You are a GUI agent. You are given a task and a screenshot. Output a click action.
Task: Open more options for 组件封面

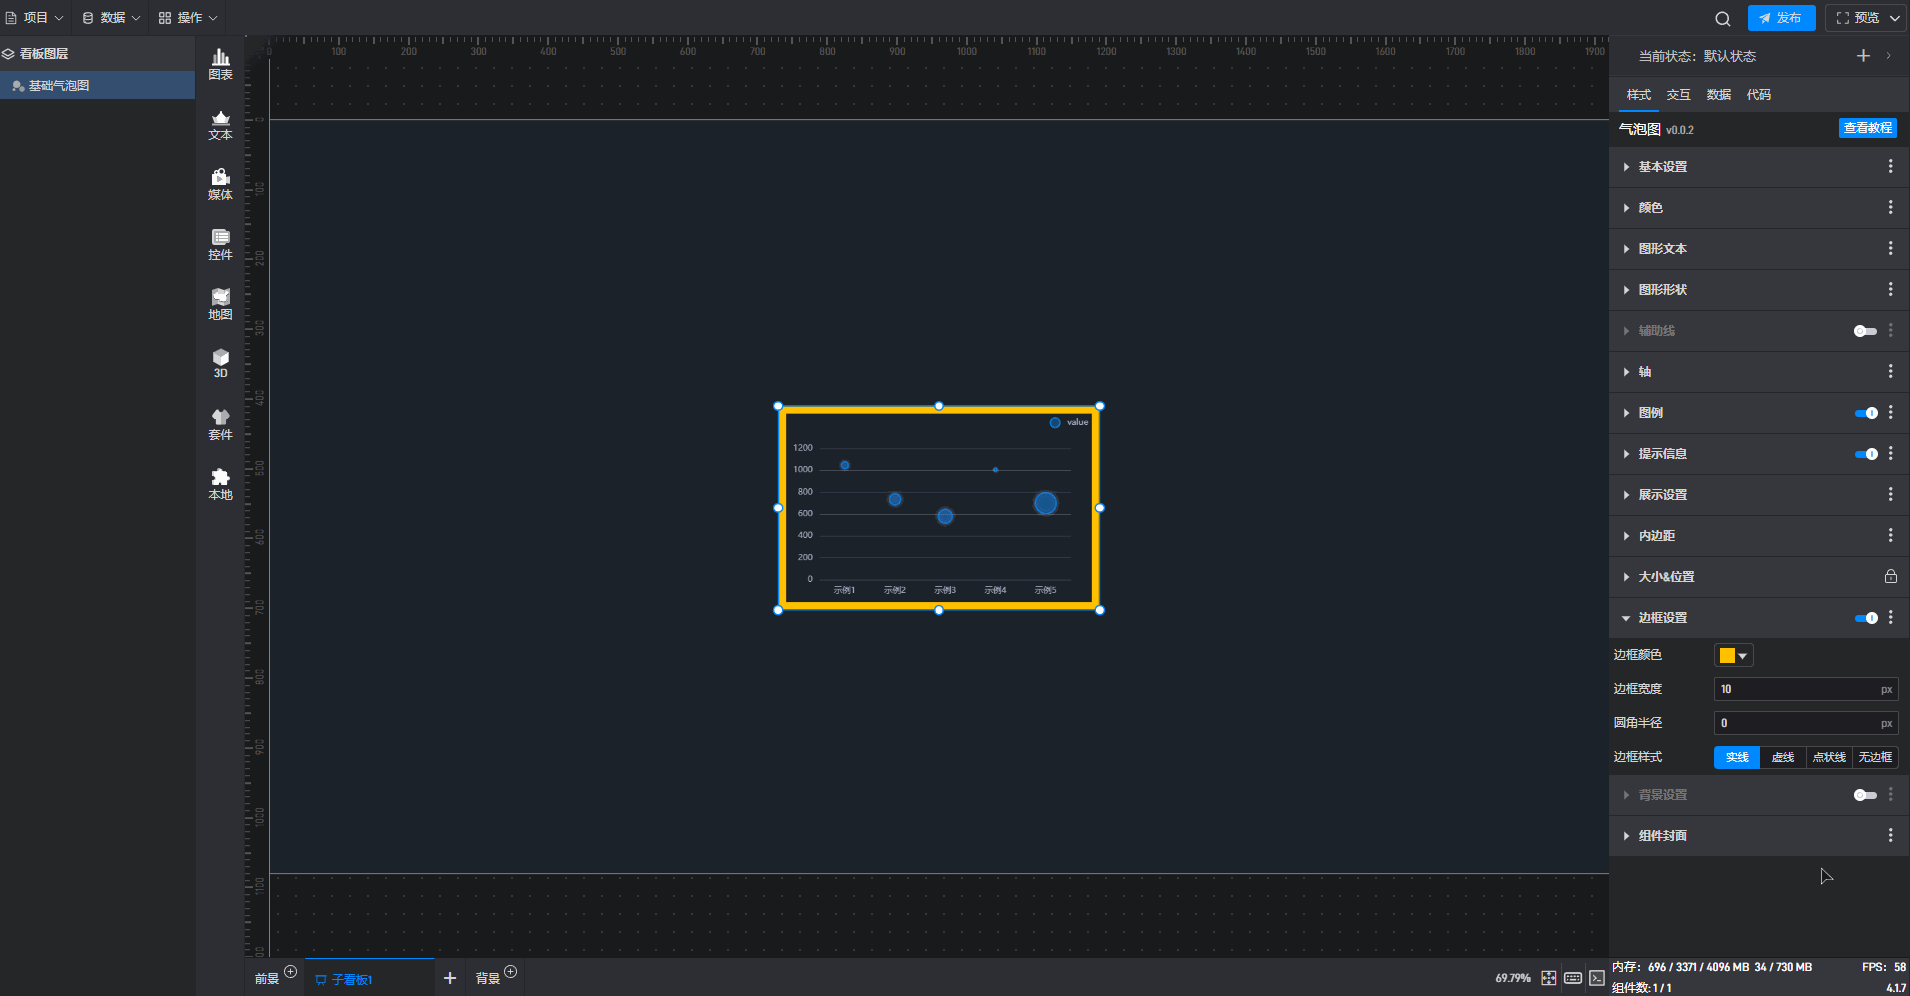coord(1890,836)
